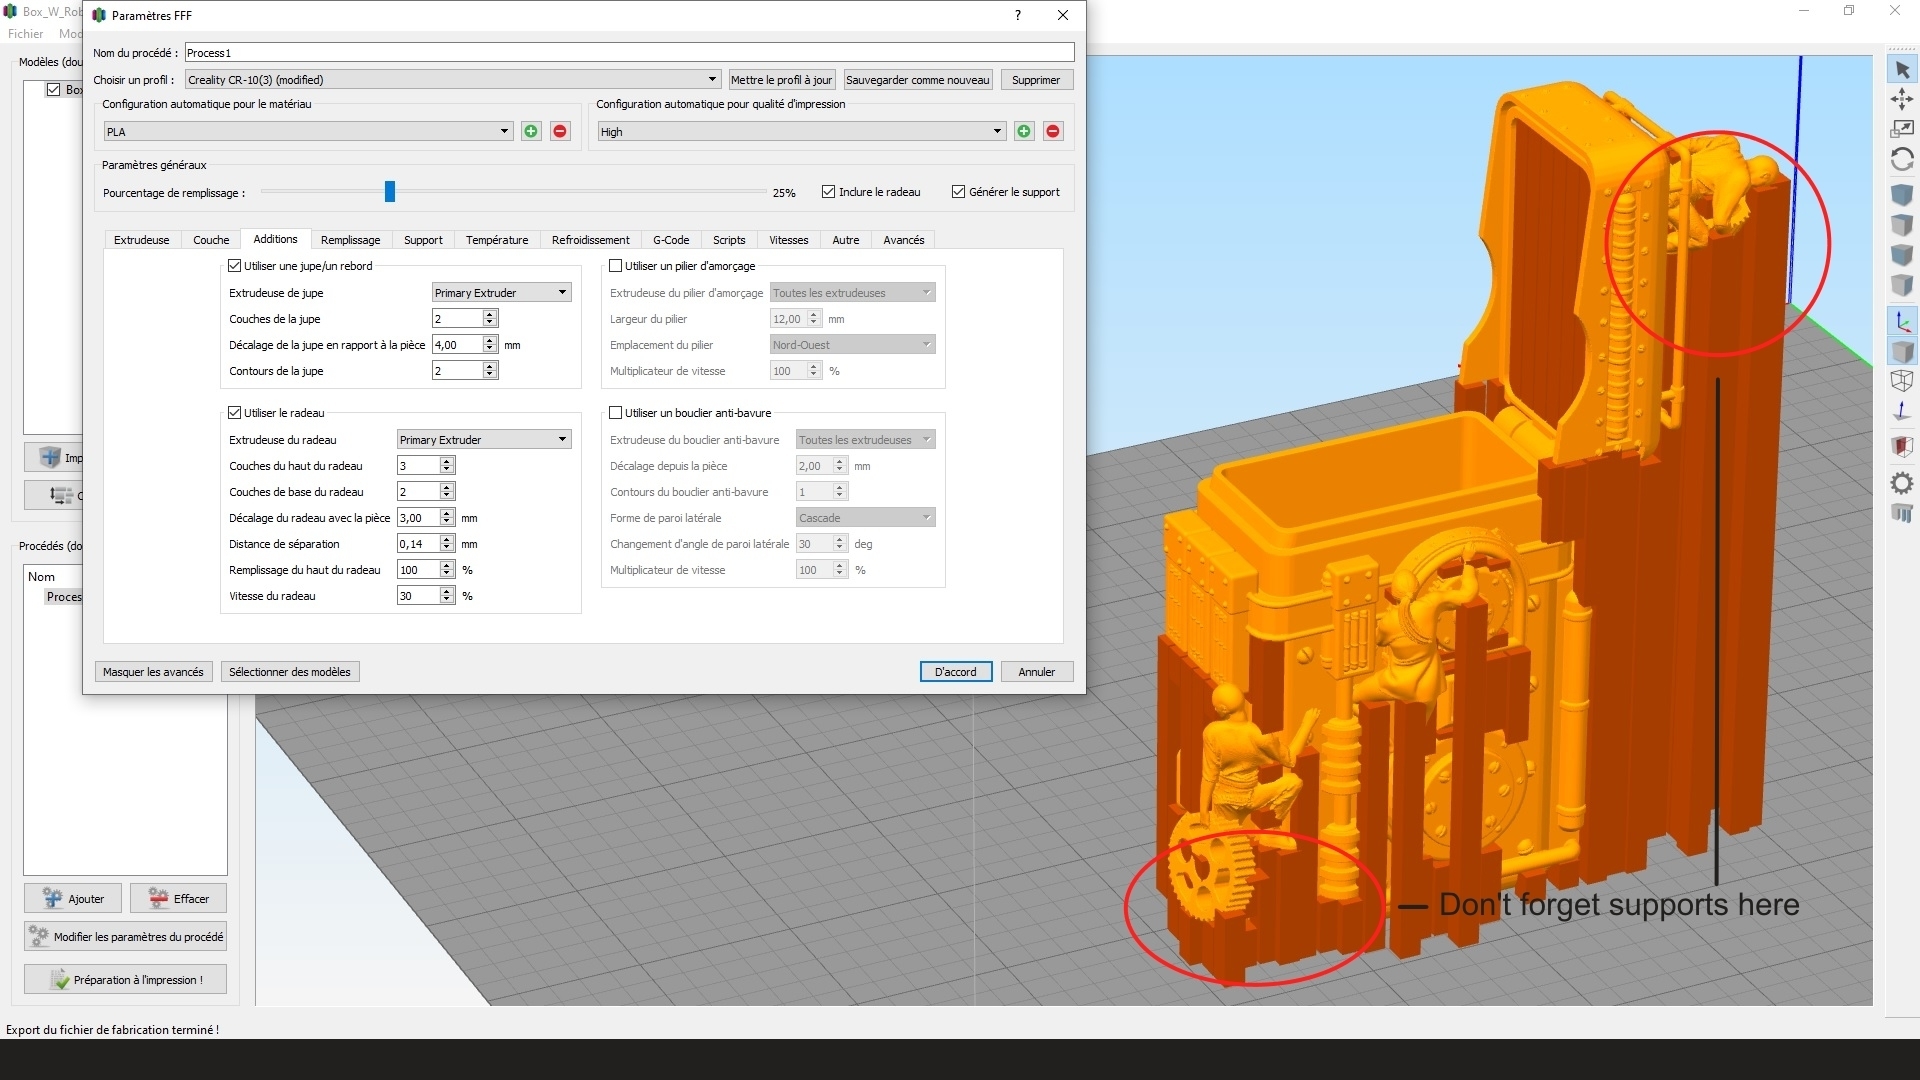1920x1080 pixels.
Task: Activate the translate models tool
Action: 1901,98
